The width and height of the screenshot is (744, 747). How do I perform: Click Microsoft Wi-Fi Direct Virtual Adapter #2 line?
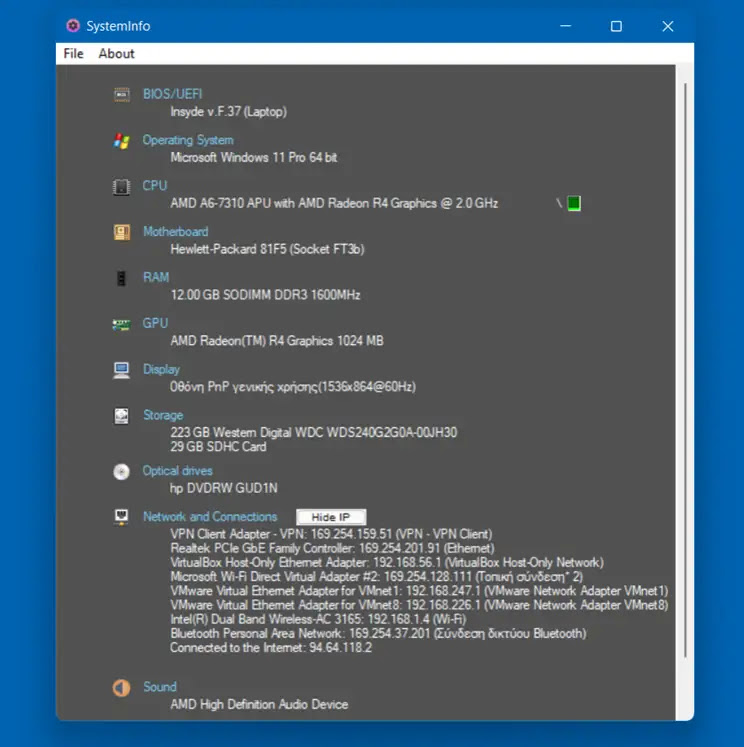pos(376,577)
